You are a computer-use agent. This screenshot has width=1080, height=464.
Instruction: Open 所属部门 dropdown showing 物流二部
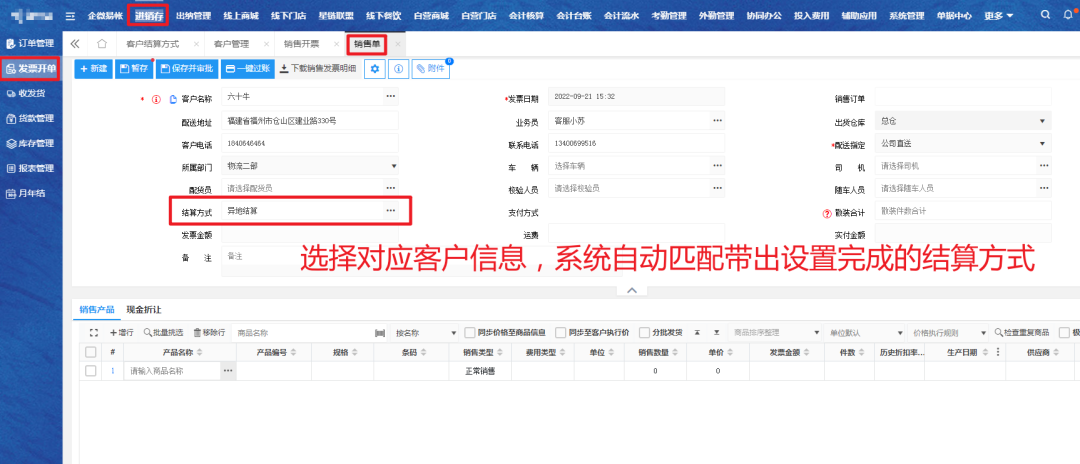[x=310, y=166]
